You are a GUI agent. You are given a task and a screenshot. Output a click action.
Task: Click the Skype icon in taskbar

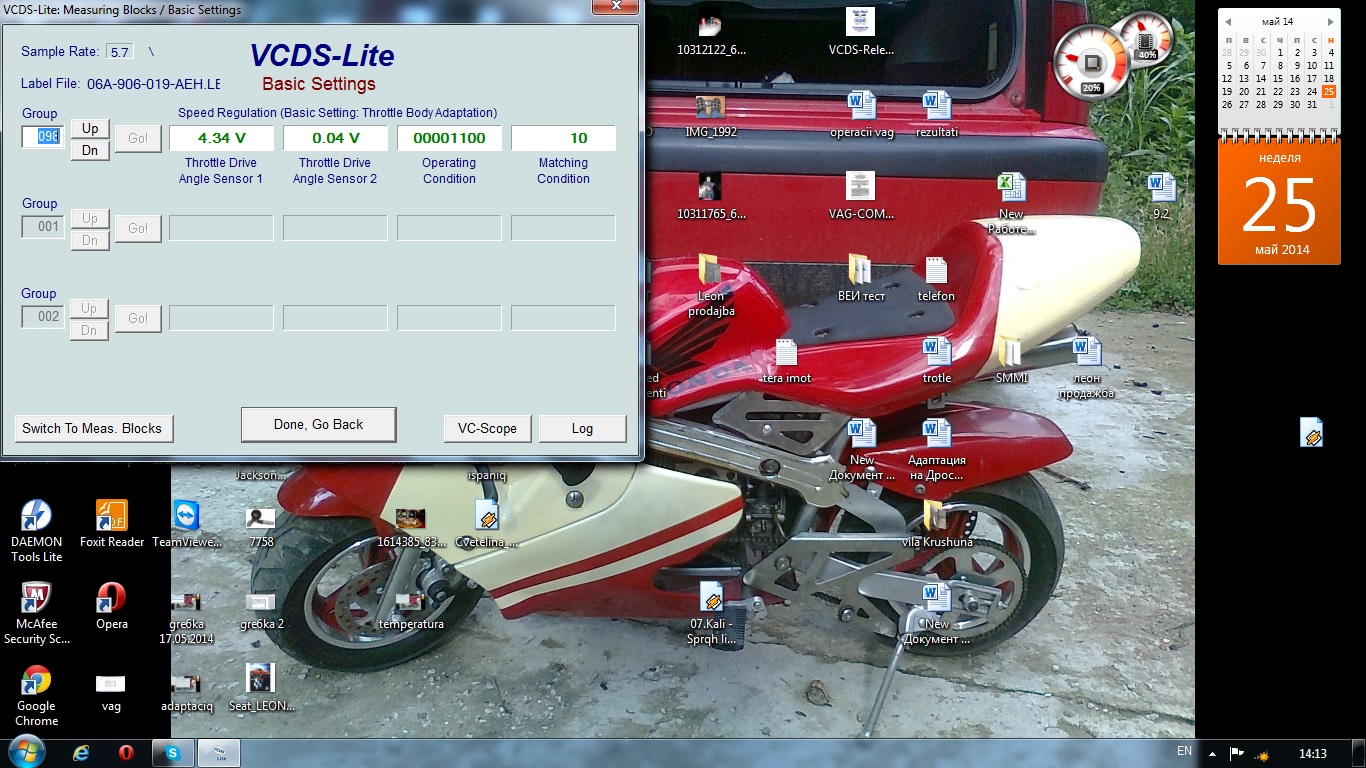point(172,753)
